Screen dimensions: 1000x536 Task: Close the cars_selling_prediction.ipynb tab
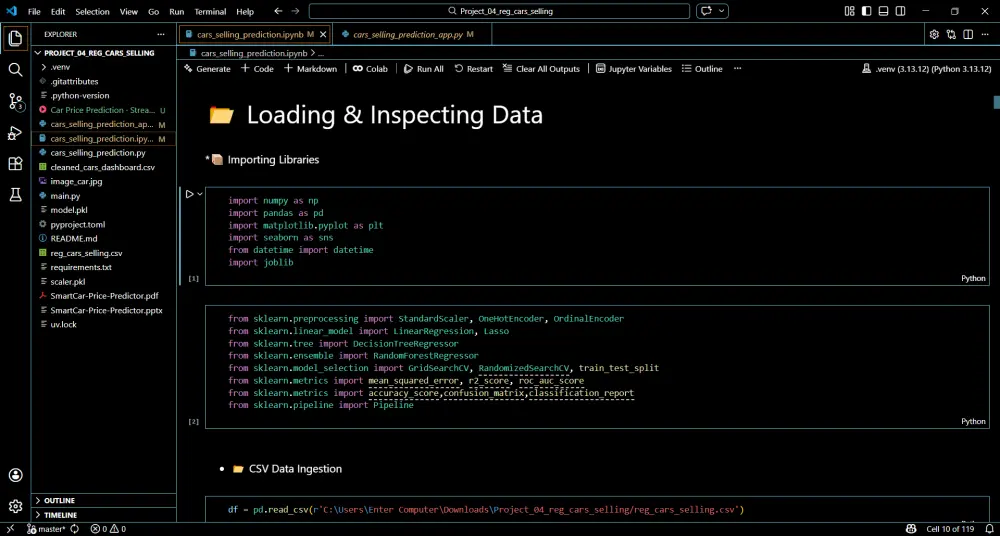tap(323, 34)
